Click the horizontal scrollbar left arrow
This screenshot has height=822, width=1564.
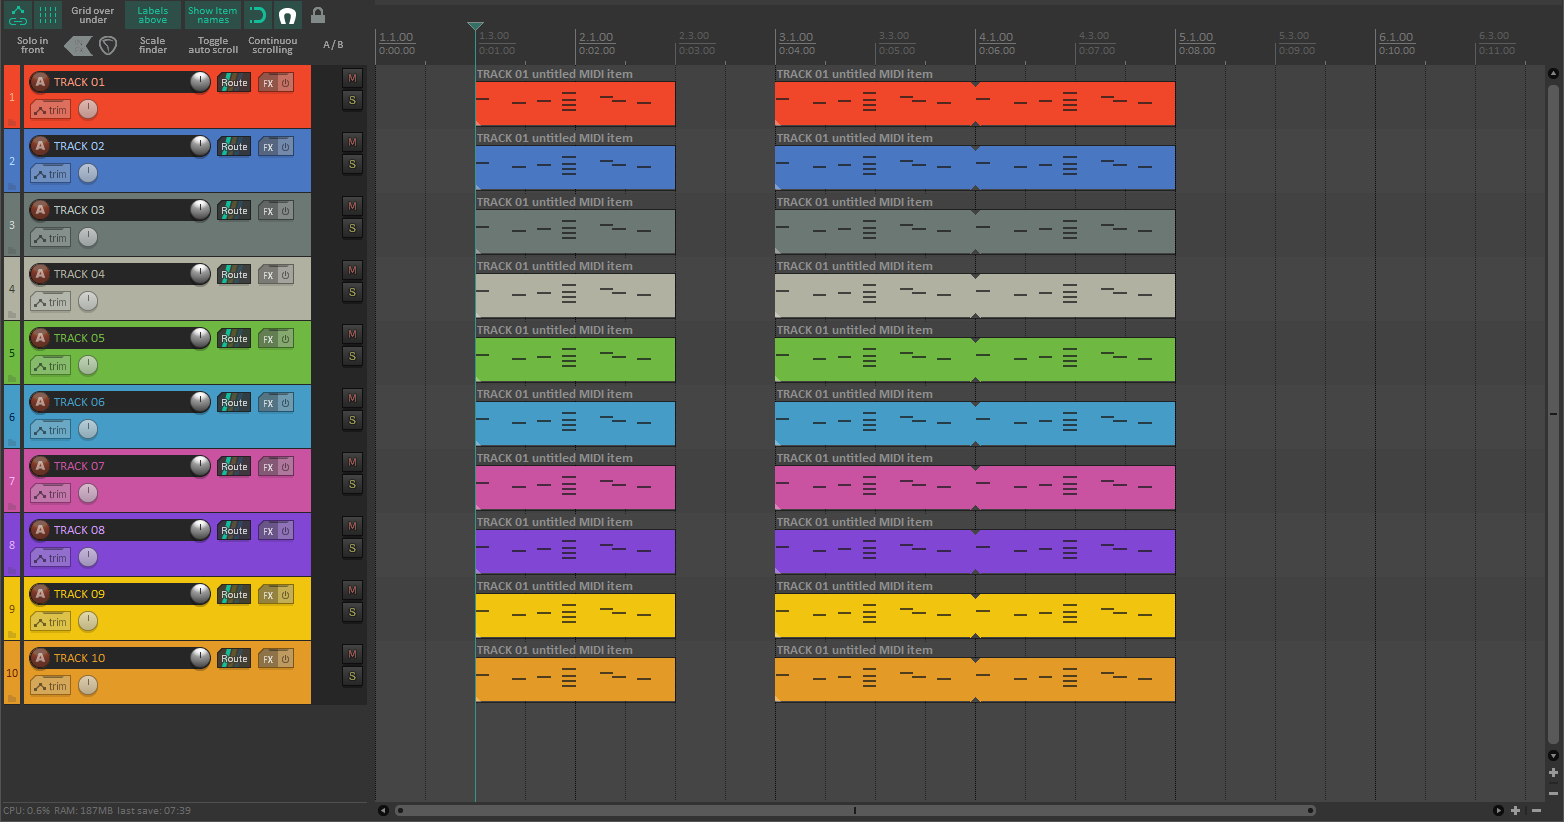pos(383,810)
